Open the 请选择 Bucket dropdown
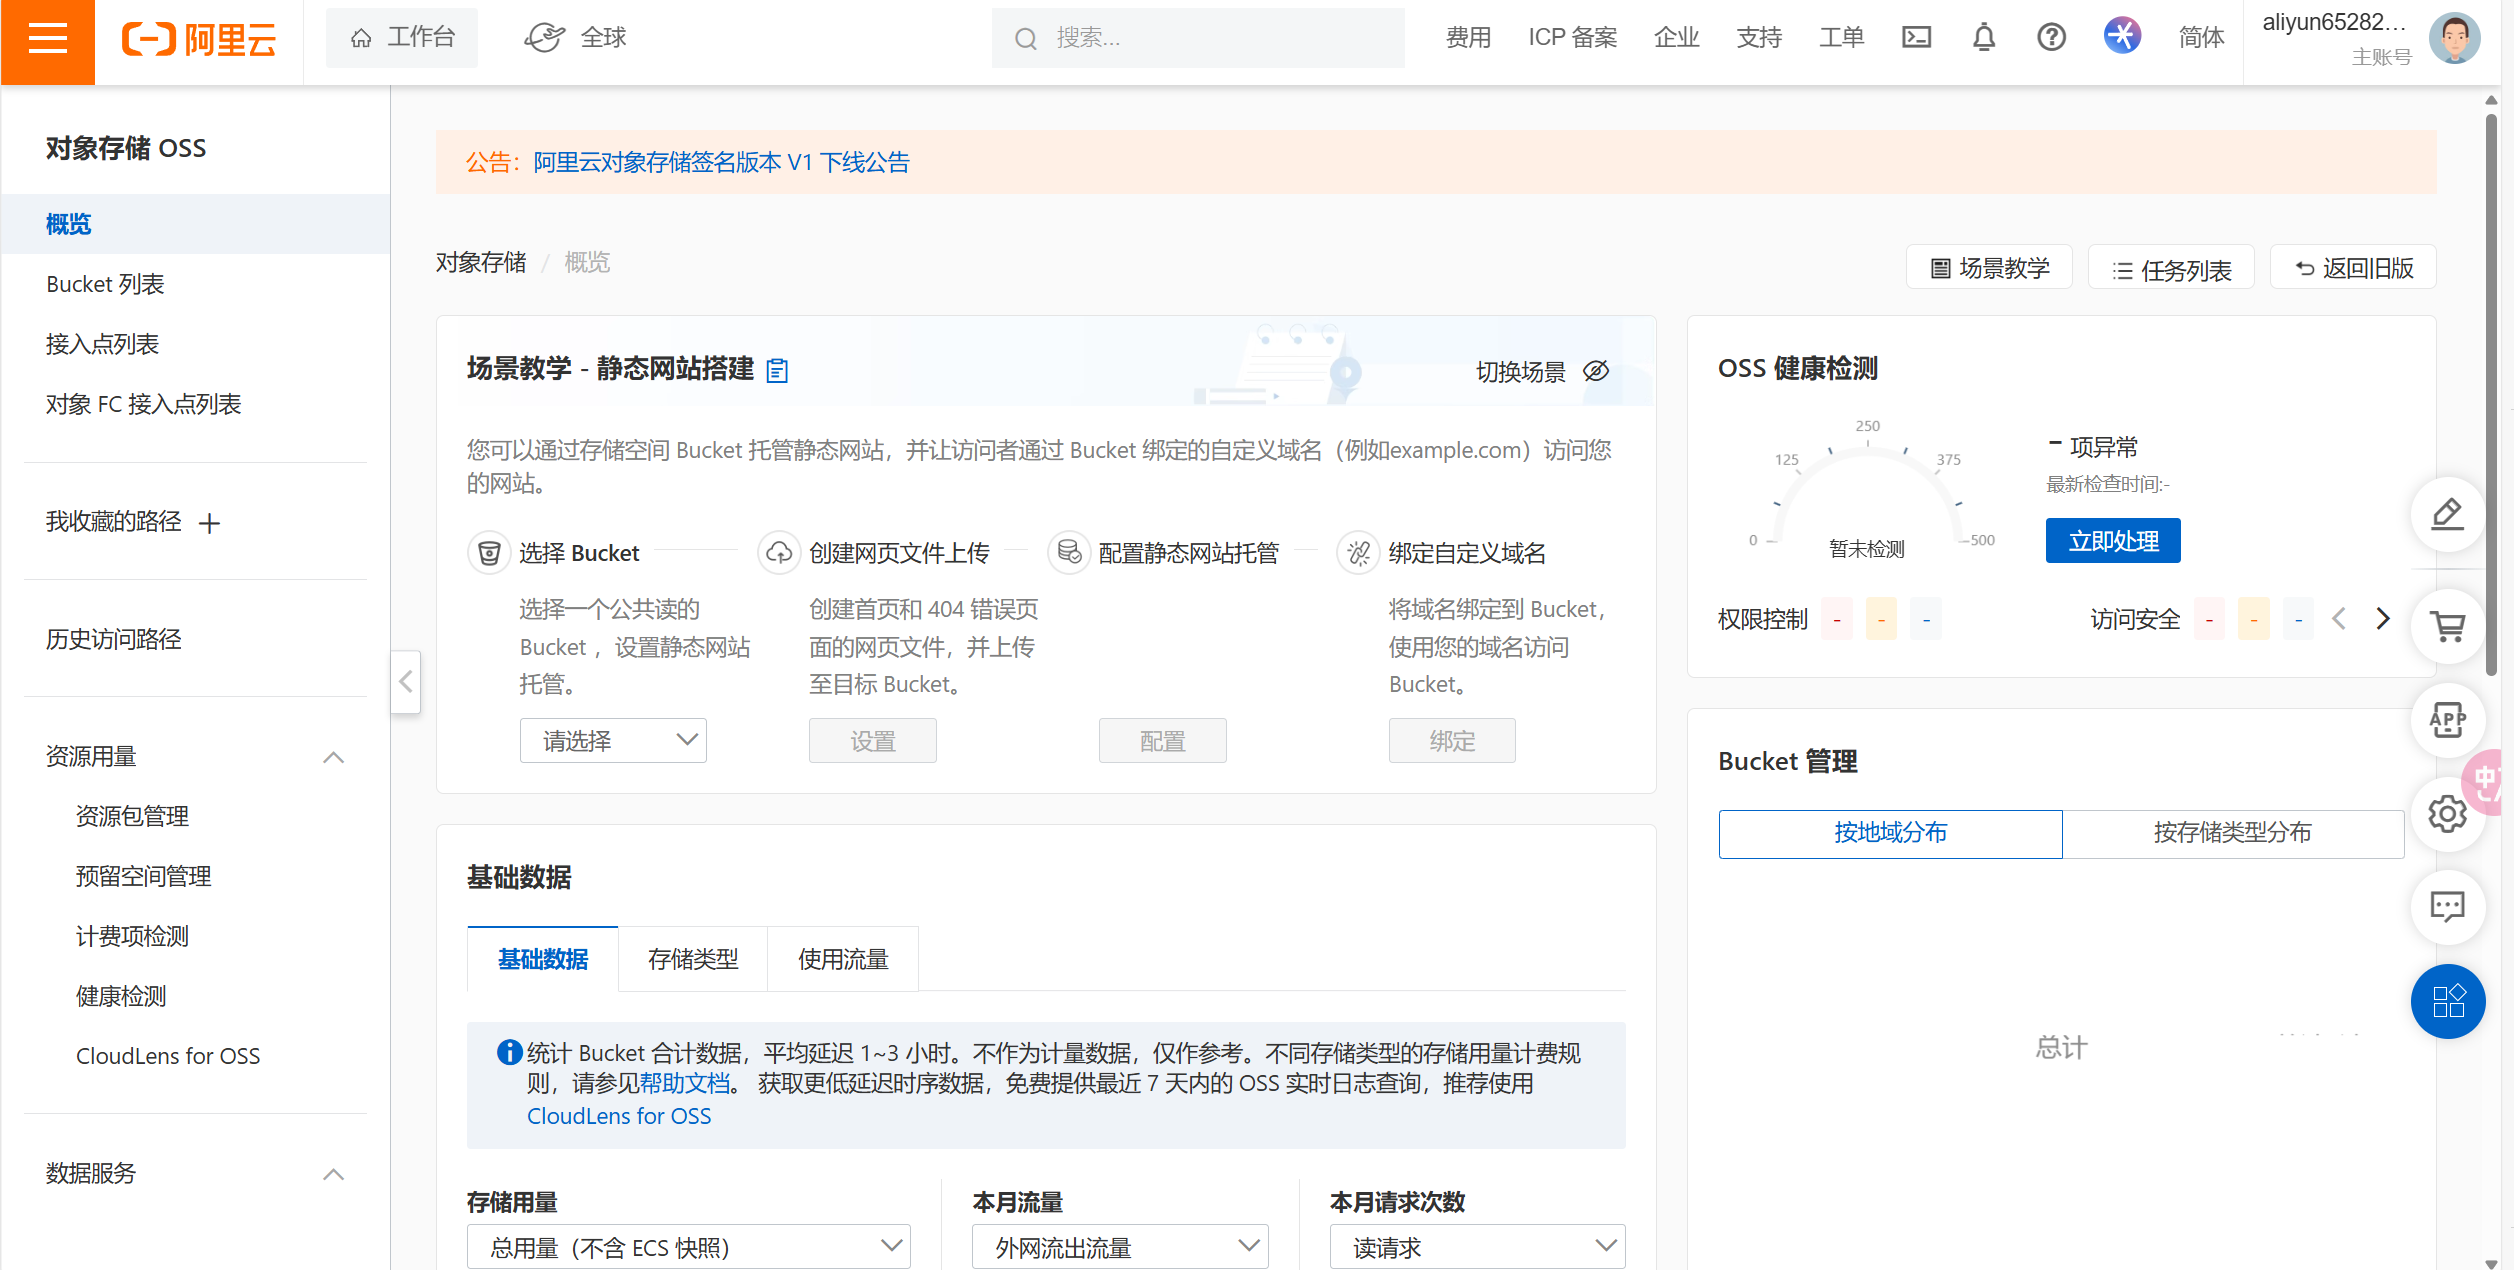Screen dimensions: 2514x1270 click(613, 740)
